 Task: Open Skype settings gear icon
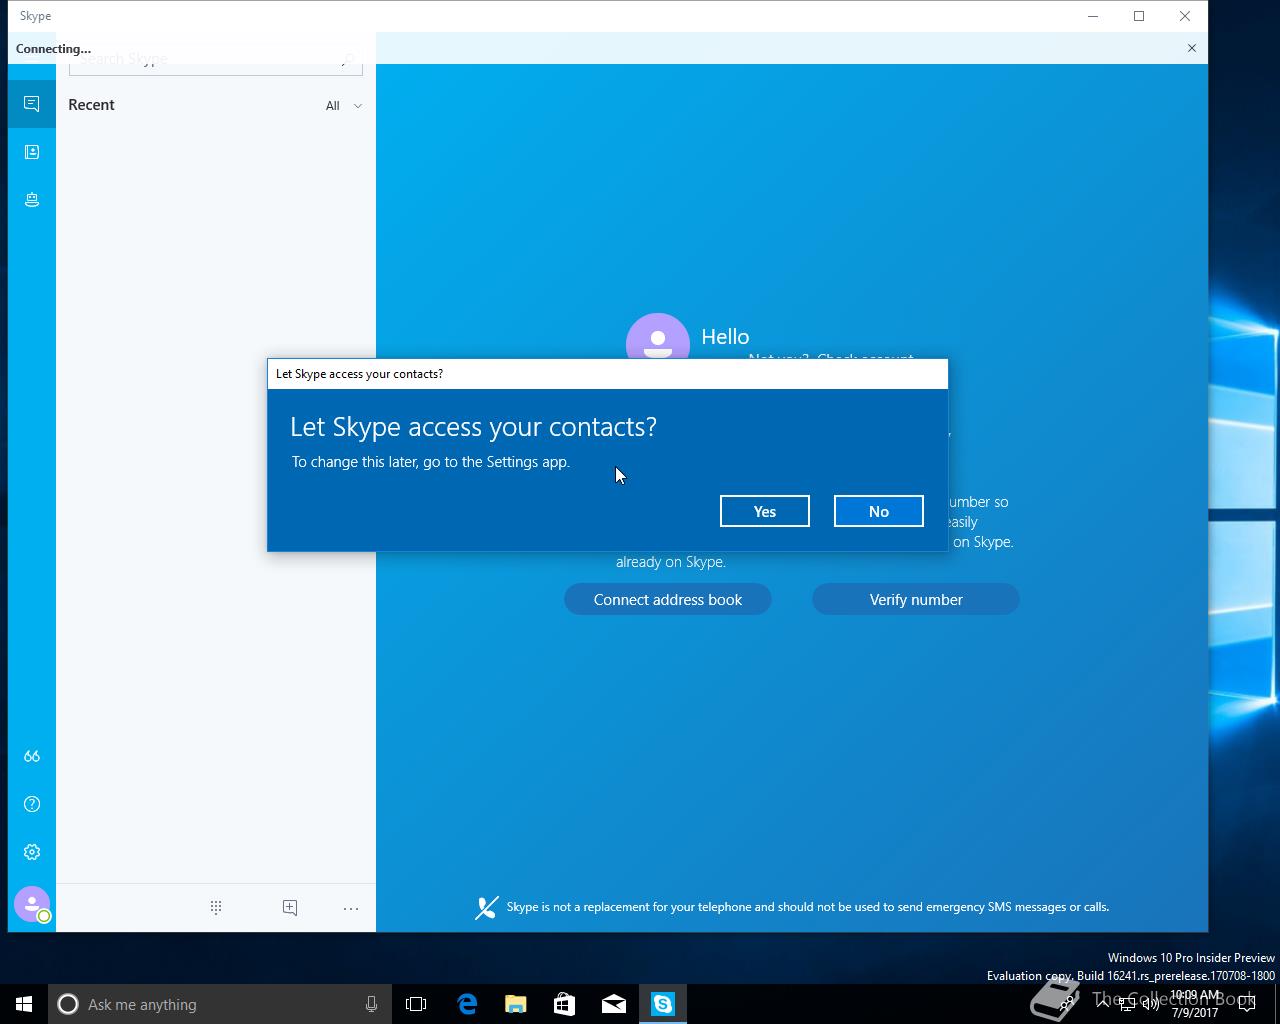[32, 852]
